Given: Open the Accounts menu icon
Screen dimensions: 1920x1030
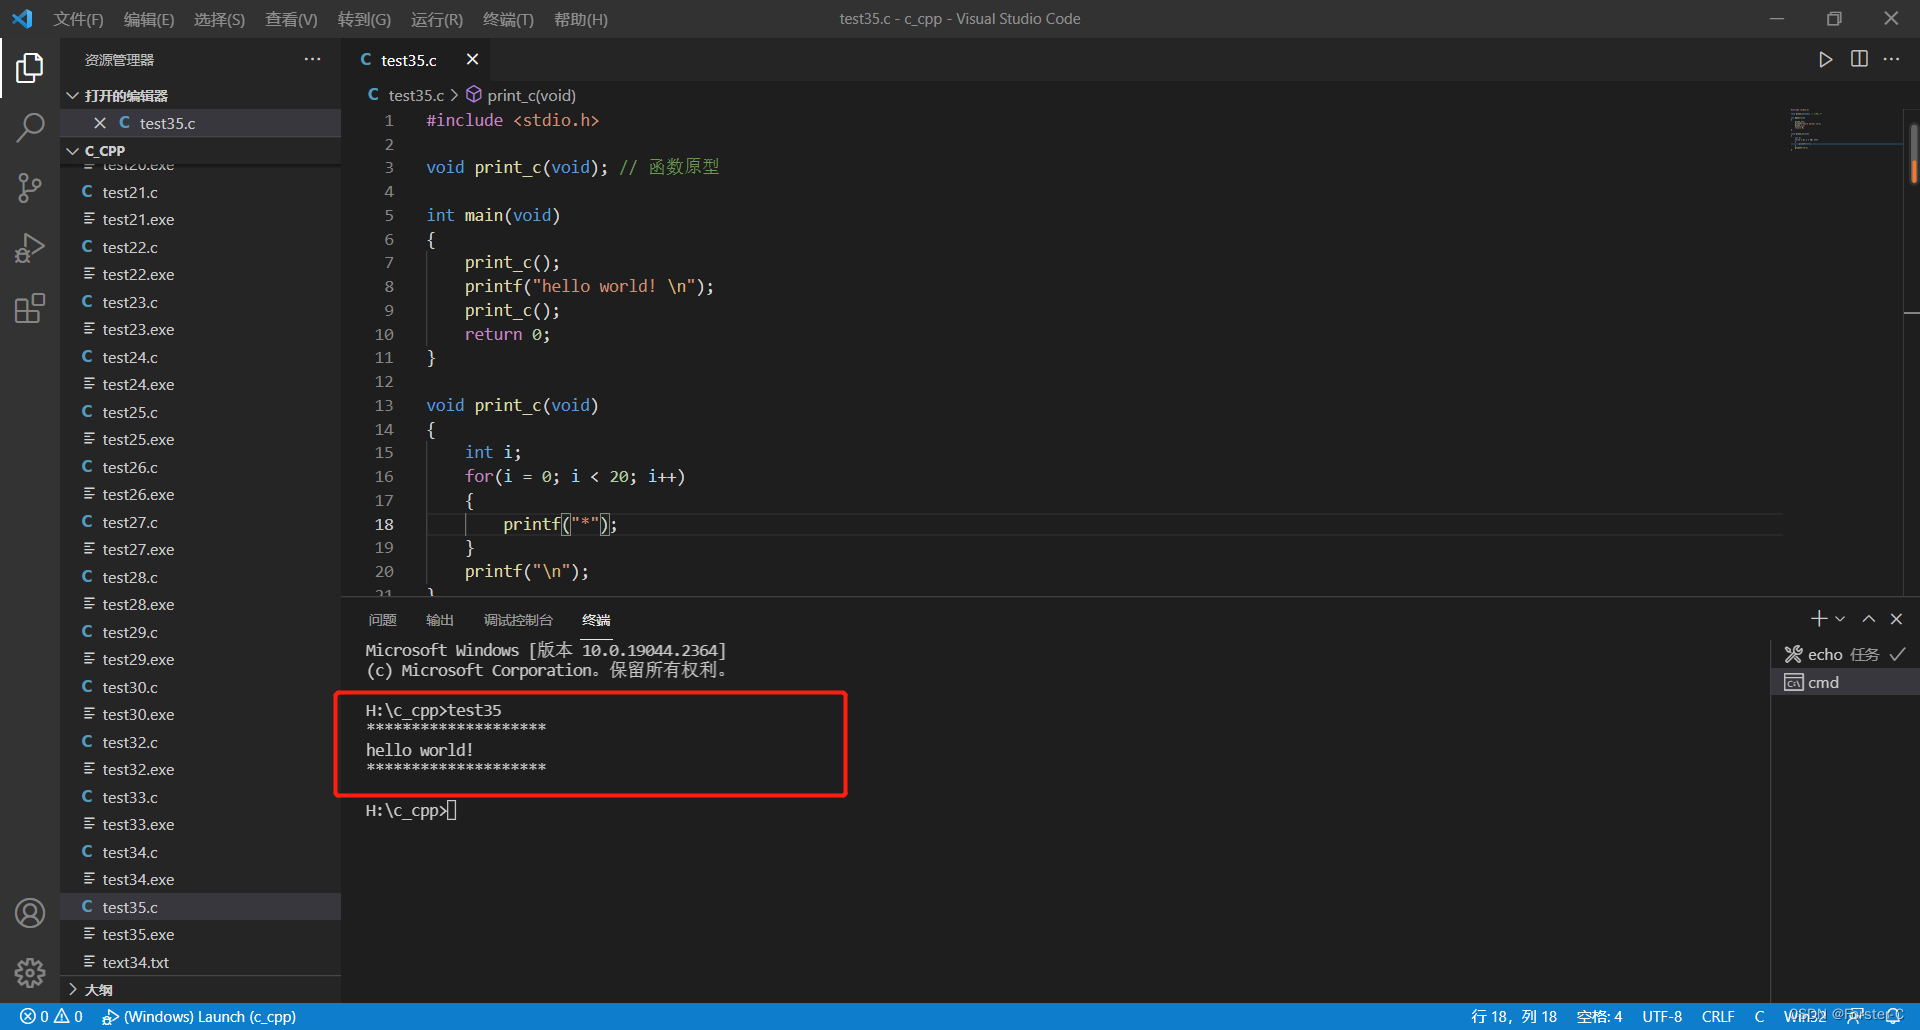Looking at the screenshot, I should [30, 913].
